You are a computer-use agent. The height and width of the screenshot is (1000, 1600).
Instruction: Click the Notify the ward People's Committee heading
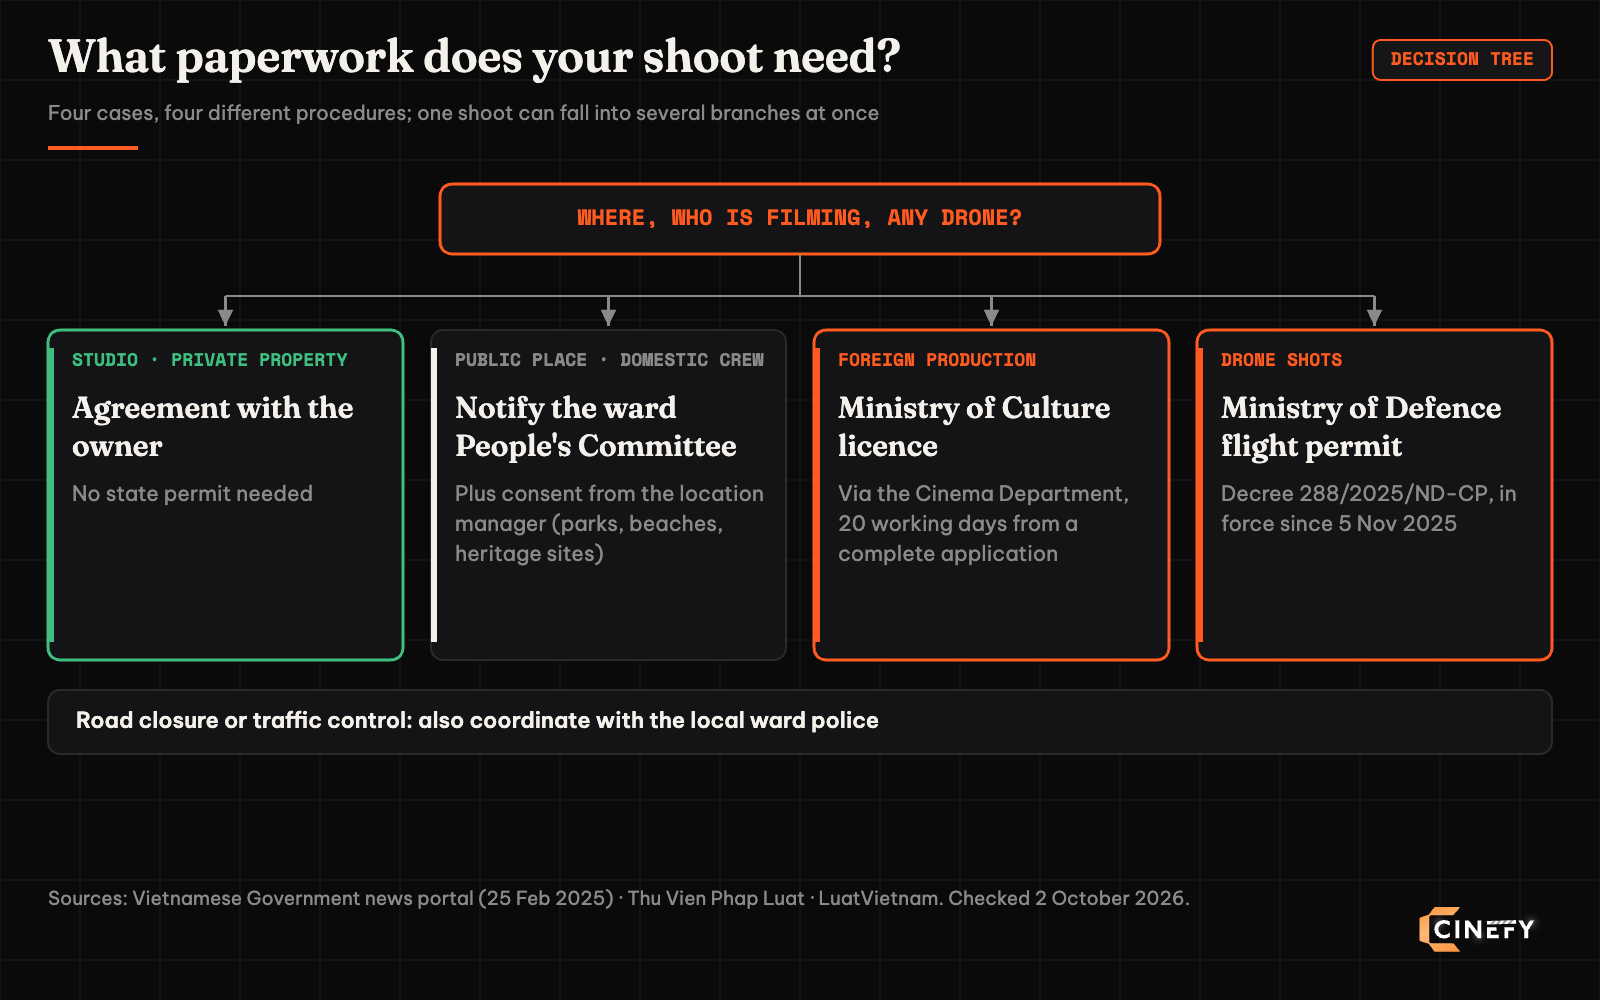pos(596,427)
